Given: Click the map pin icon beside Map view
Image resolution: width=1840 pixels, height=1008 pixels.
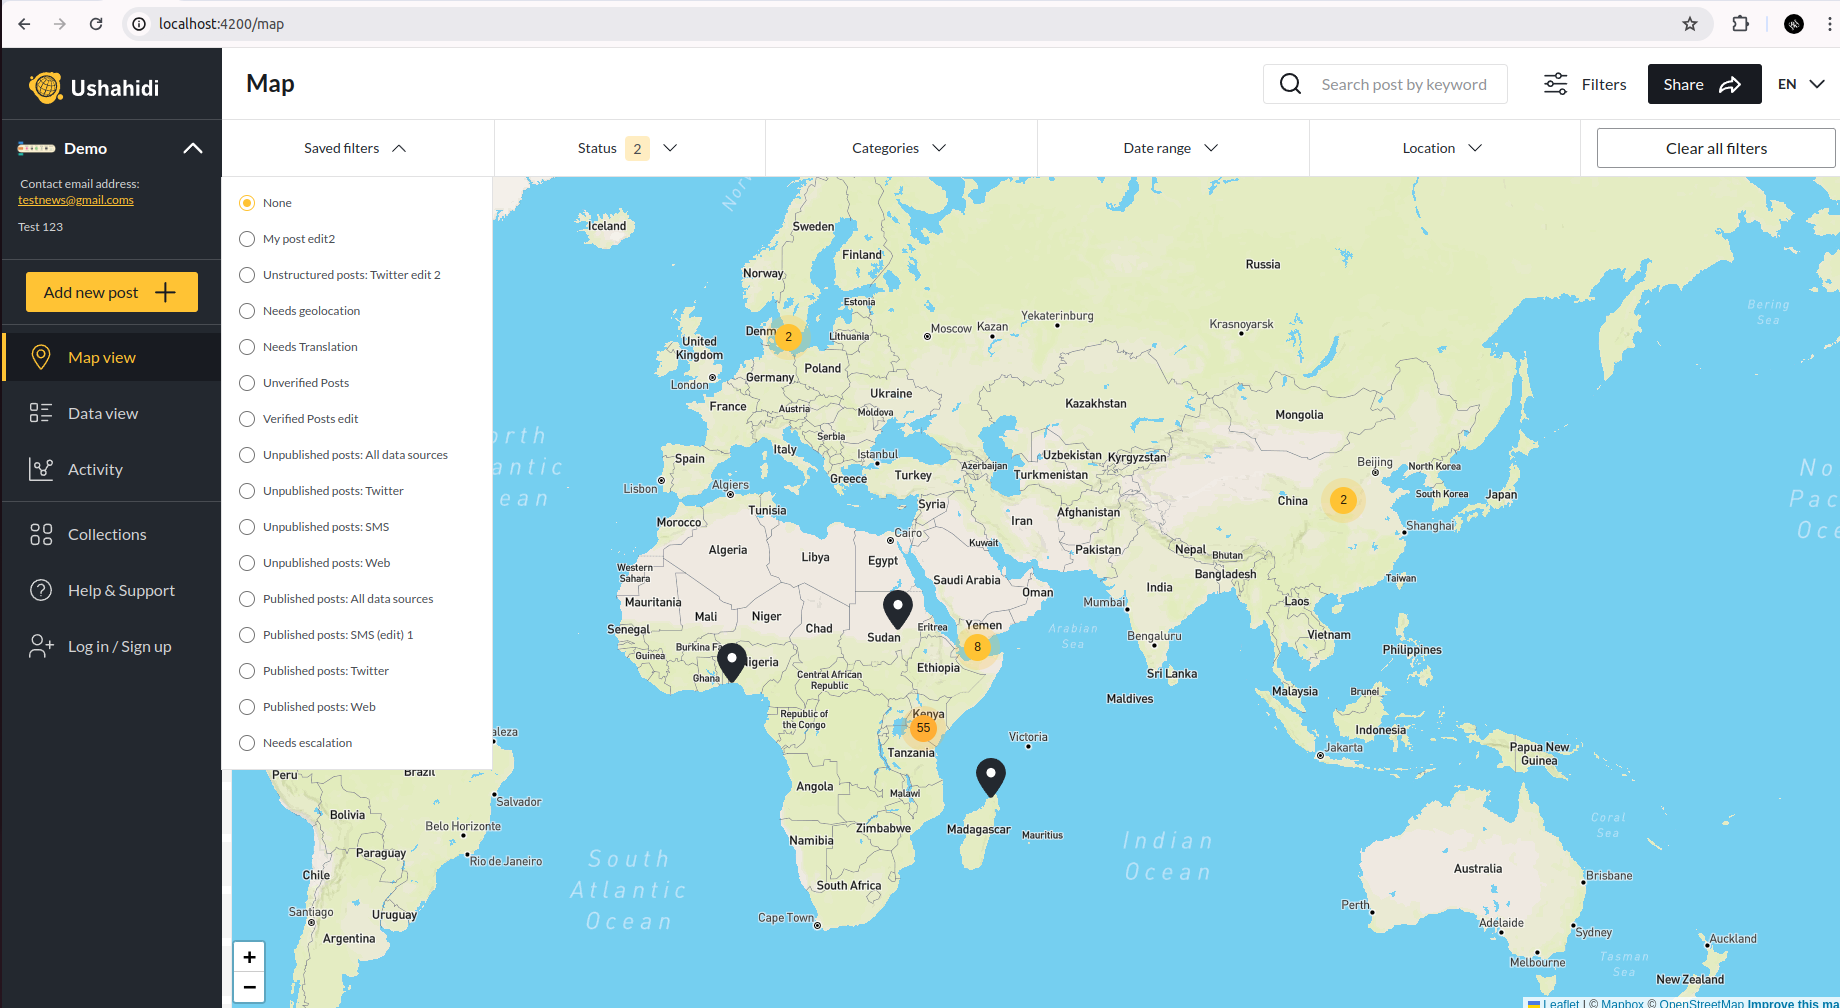Looking at the screenshot, I should (41, 357).
